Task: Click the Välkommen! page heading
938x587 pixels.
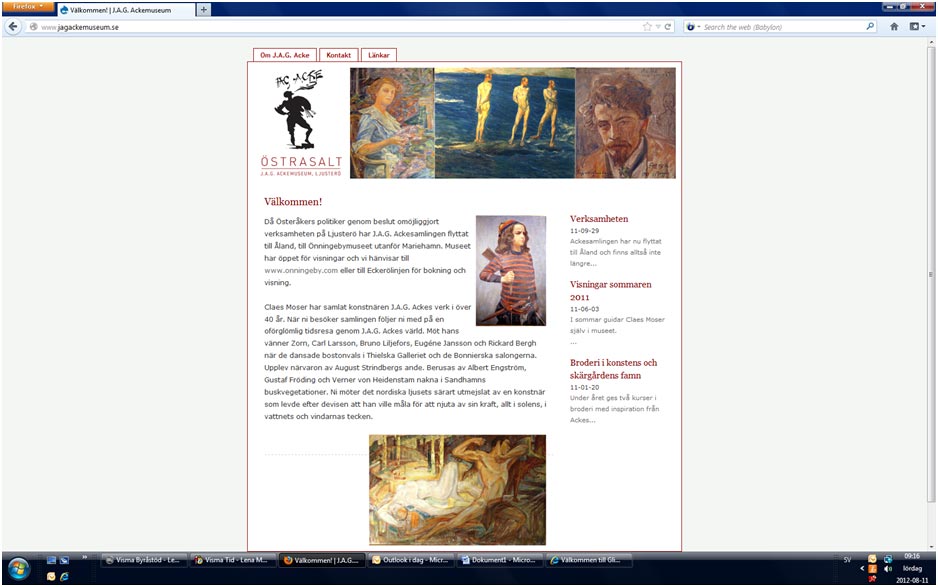Action: [293, 202]
